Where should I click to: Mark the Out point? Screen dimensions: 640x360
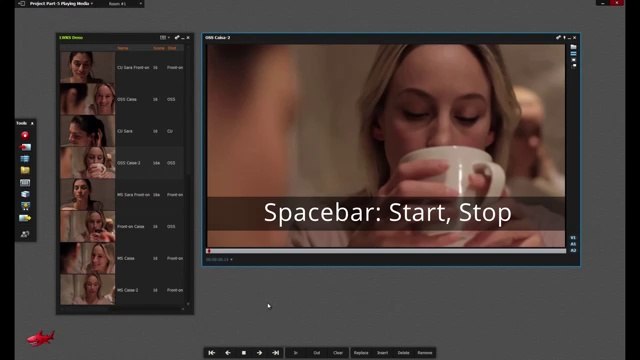(x=317, y=353)
